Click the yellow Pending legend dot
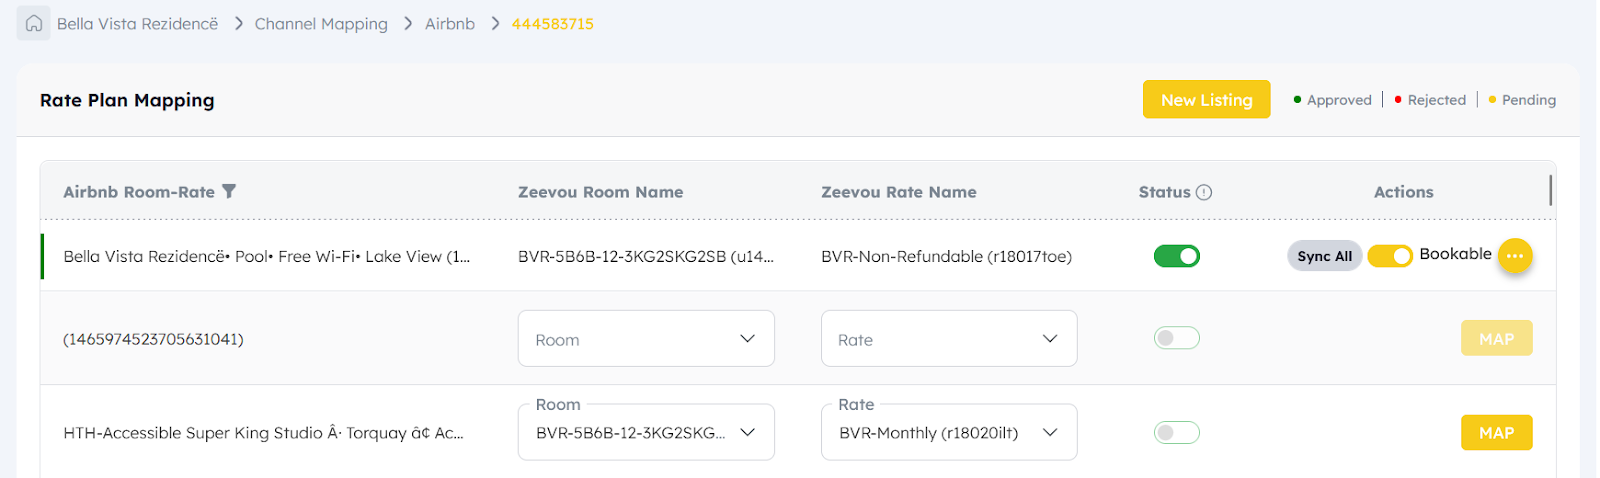This screenshot has width=1600, height=478. point(1492,99)
